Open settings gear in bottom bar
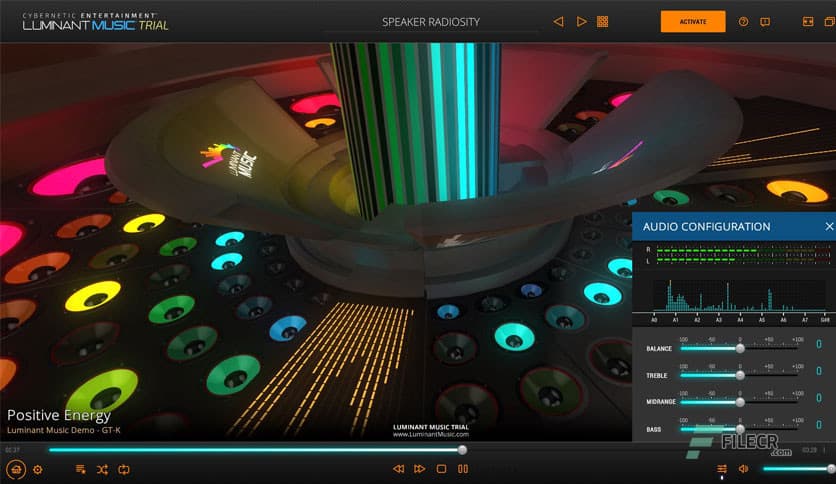 click(x=38, y=470)
